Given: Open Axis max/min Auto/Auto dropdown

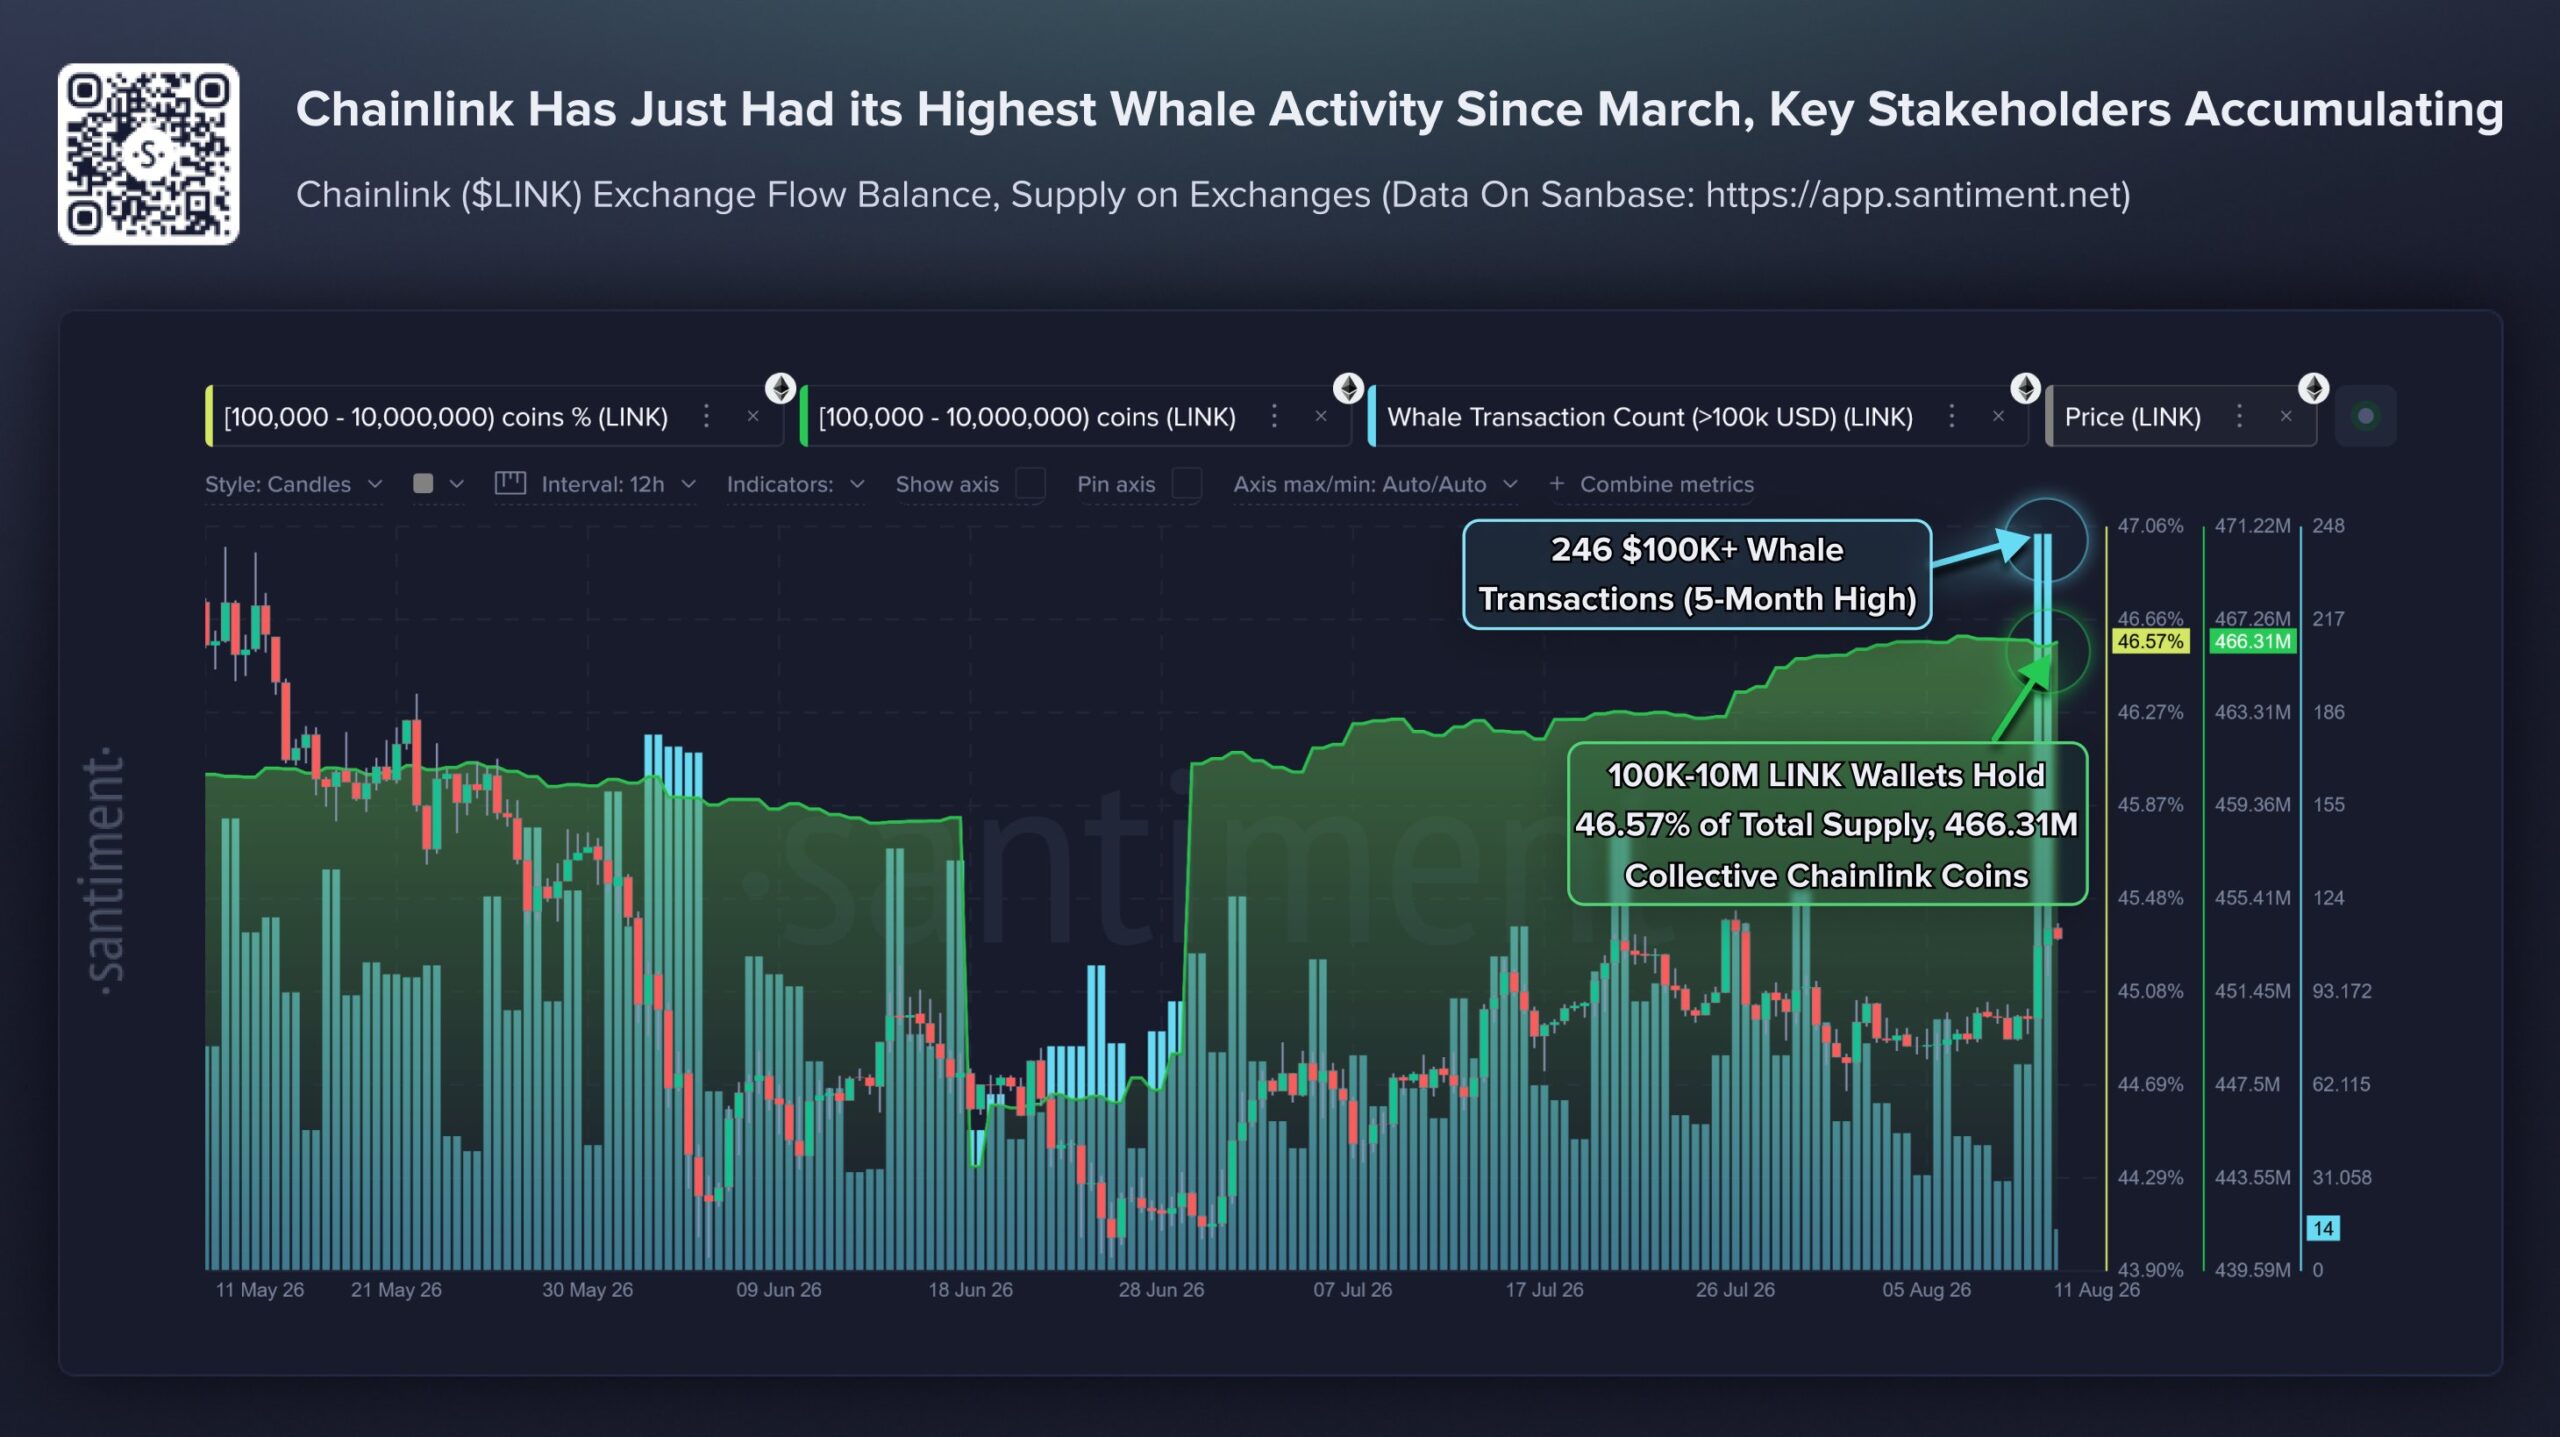Looking at the screenshot, I should pyautogui.click(x=1376, y=484).
